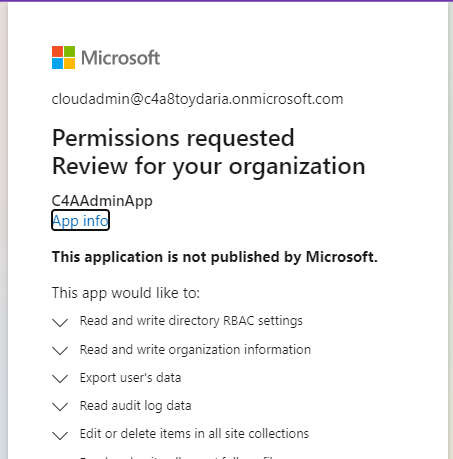Screen dimensions: 453x459
Task: Expand the site collections permission chevron
Action: pyautogui.click(x=60, y=435)
